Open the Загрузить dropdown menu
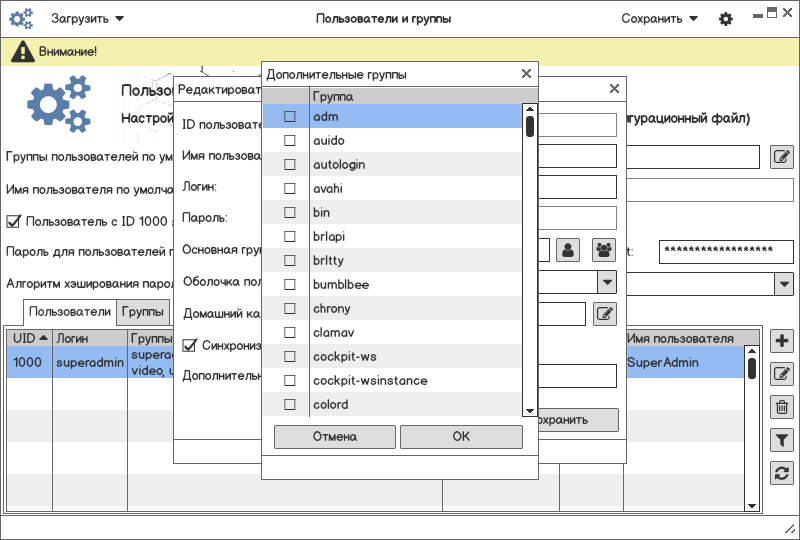This screenshot has width=800, height=540. (87, 19)
